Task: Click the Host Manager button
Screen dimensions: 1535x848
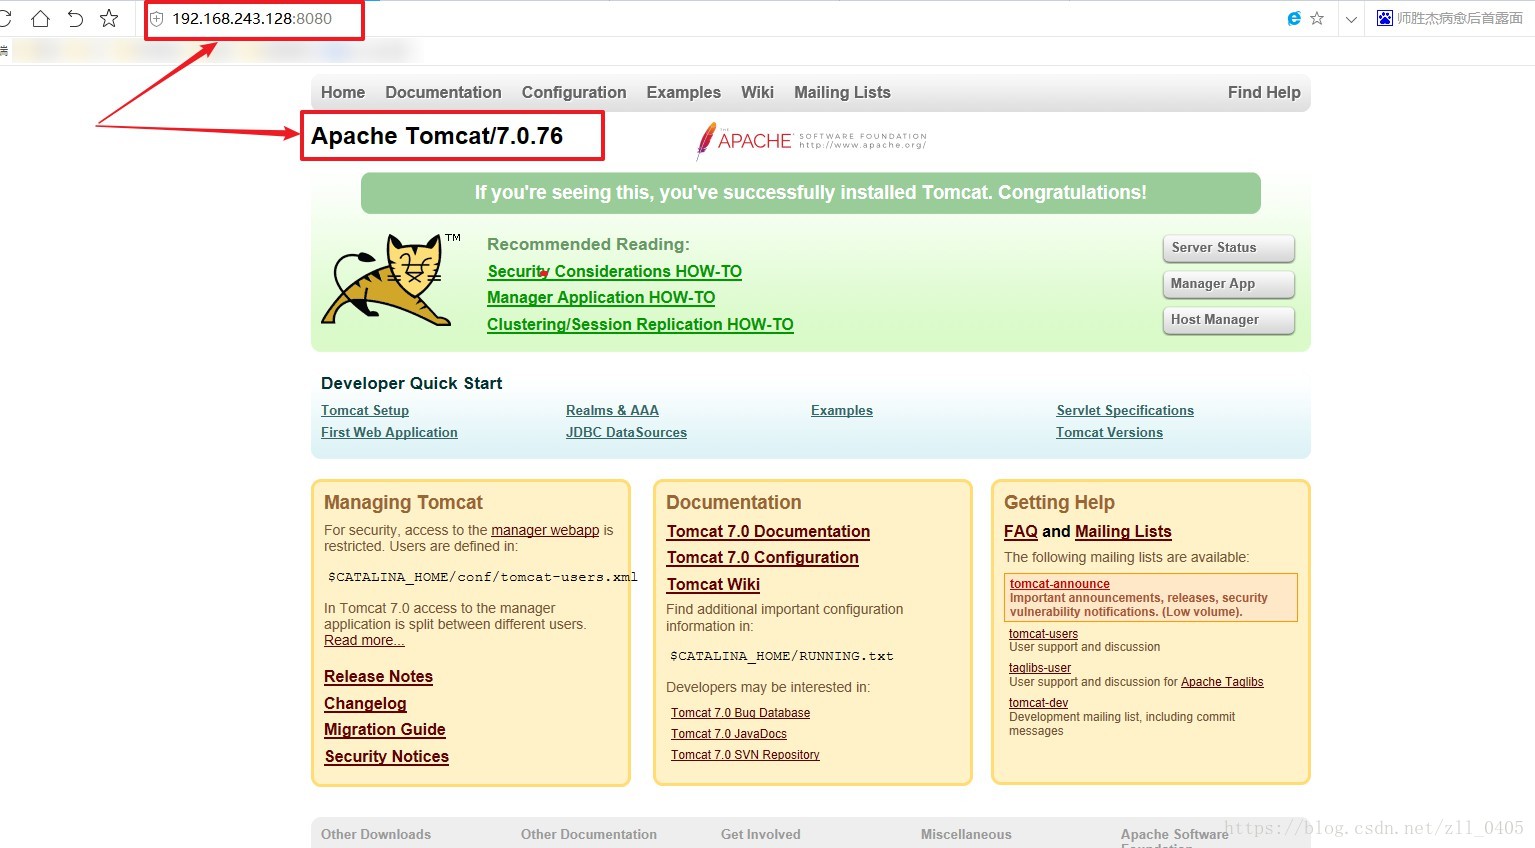Action: point(1229,319)
